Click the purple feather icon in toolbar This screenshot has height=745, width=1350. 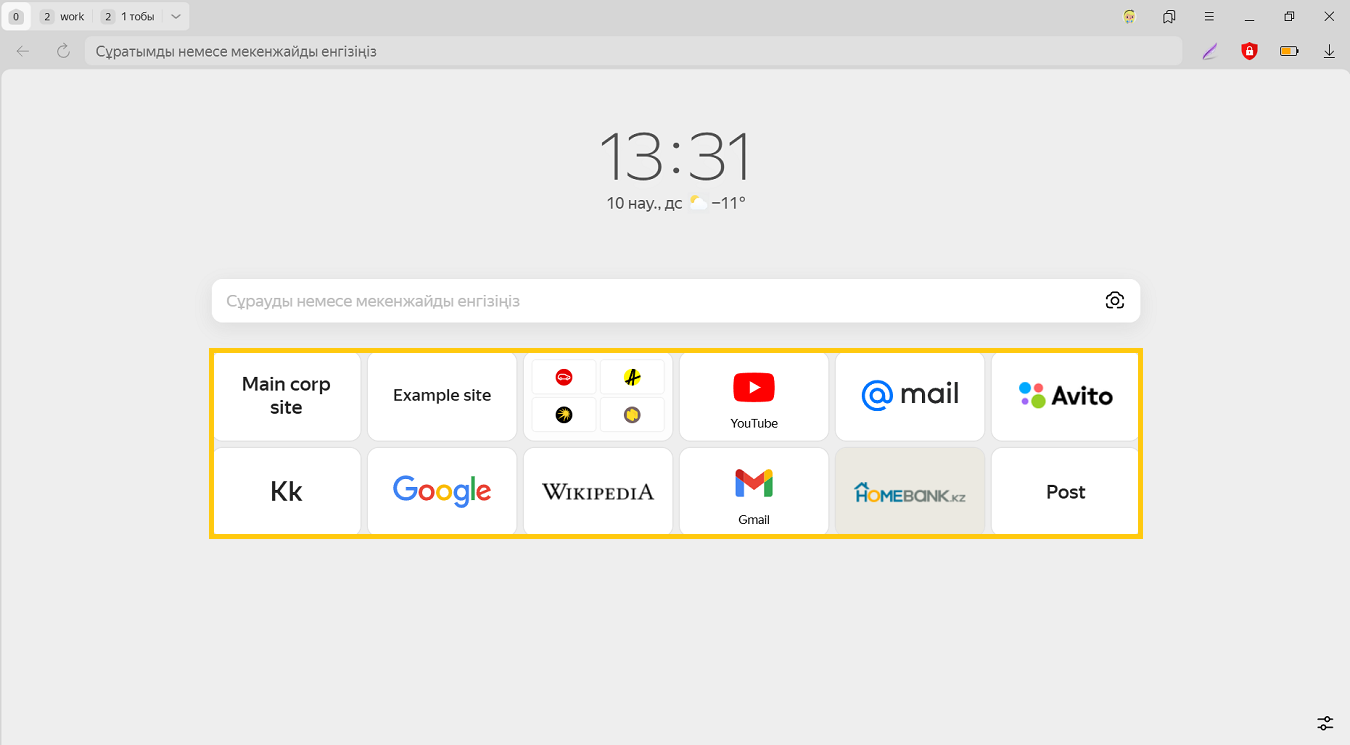1210,51
